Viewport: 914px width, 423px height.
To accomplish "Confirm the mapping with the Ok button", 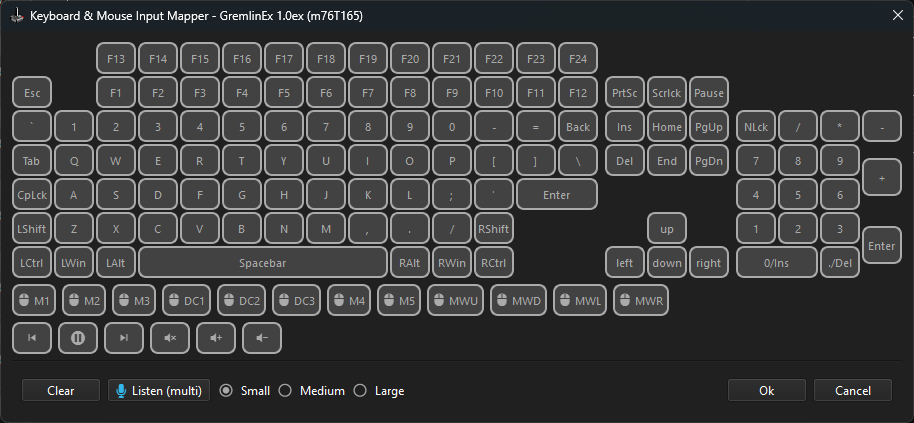I will (x=767, y=391).
